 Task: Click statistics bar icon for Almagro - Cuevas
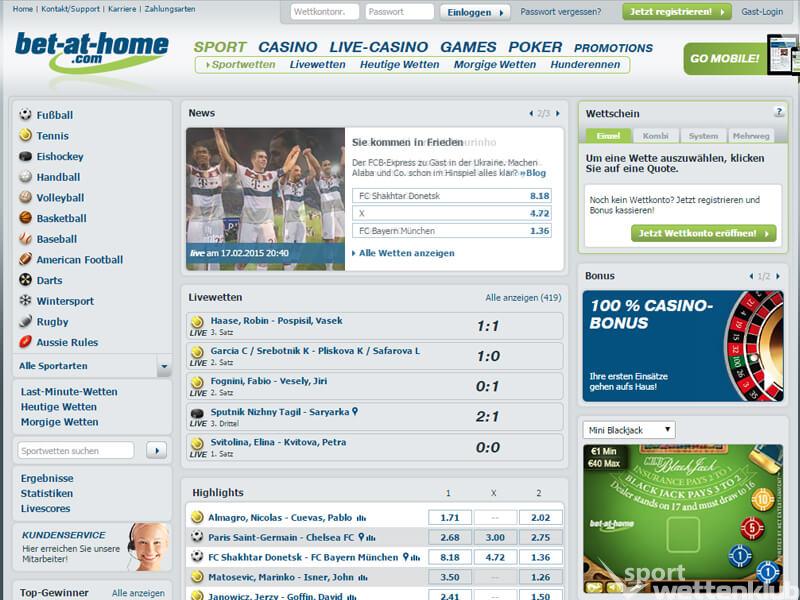point(361,518)
